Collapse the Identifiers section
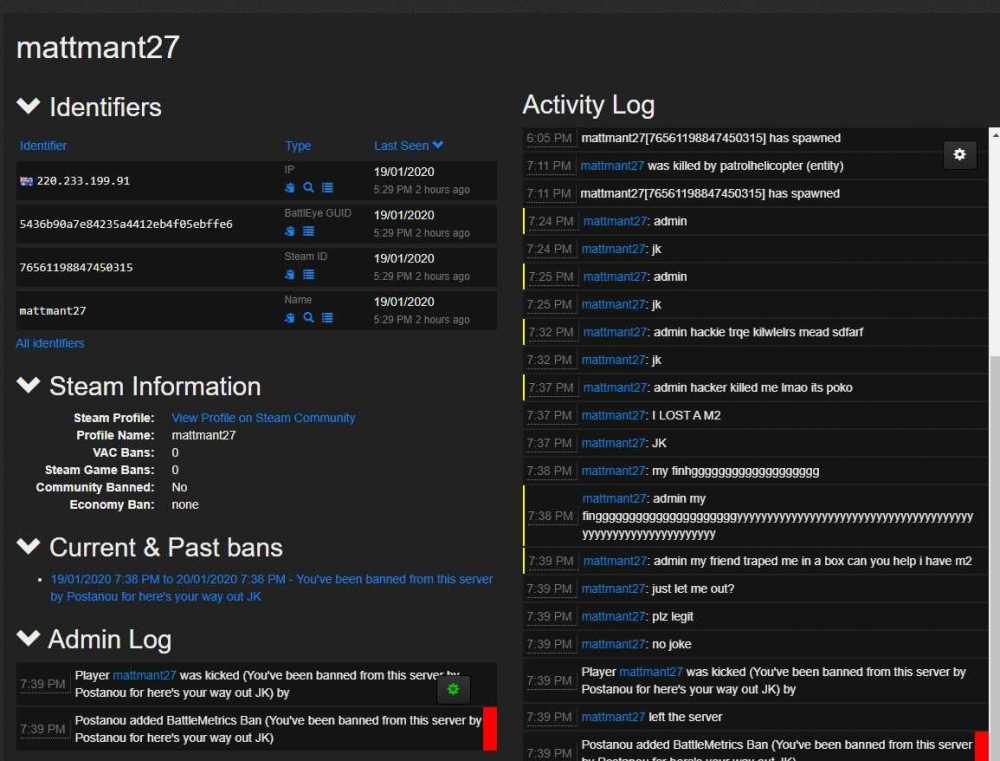The image size is (1000, 761). pyautogui.click(x=28, y=107)
